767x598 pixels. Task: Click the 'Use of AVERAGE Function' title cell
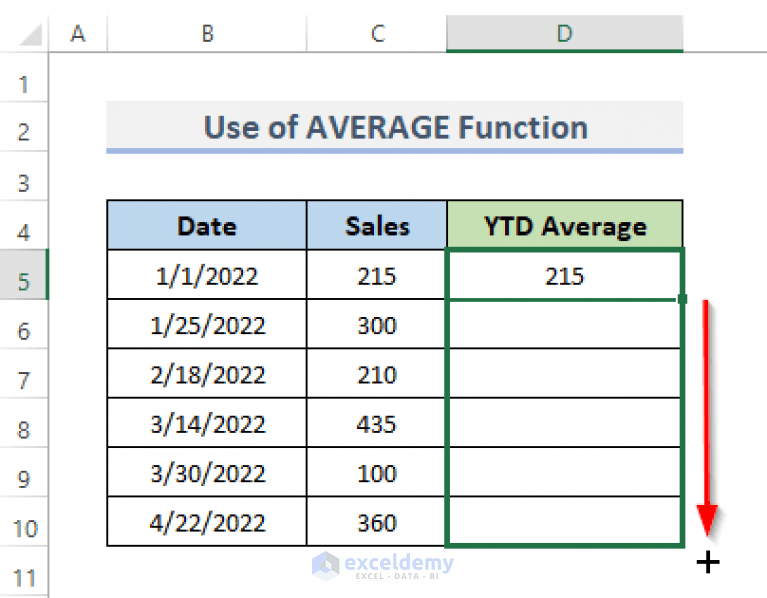point(395,128)
